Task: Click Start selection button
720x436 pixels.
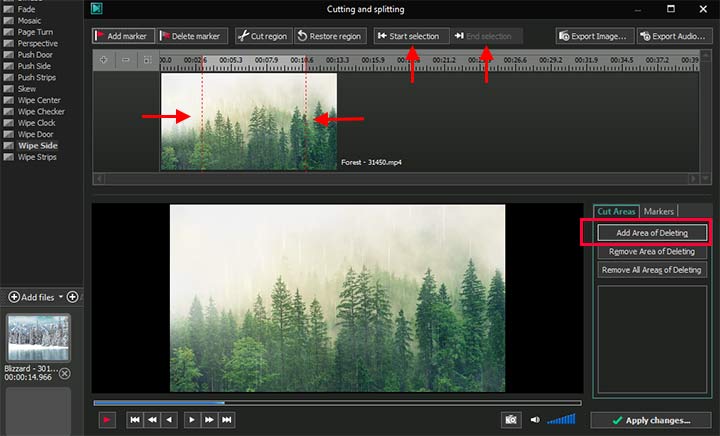Action: pos(411,36)
